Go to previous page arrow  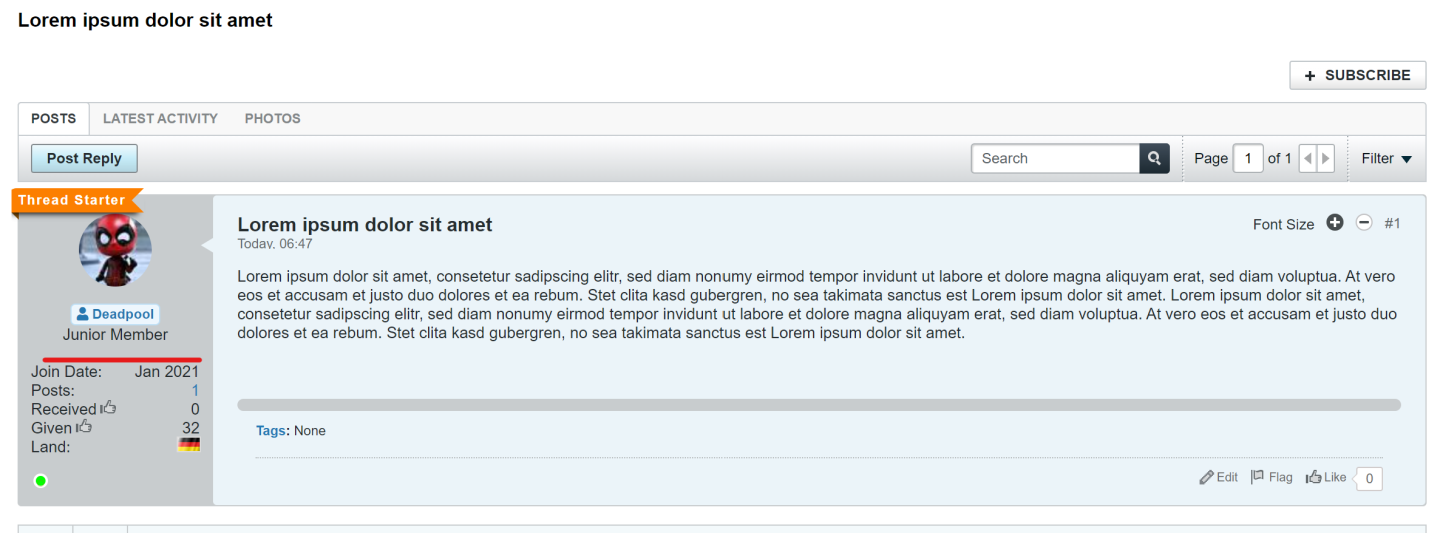pyautogui.click(x=1308, y=158)
